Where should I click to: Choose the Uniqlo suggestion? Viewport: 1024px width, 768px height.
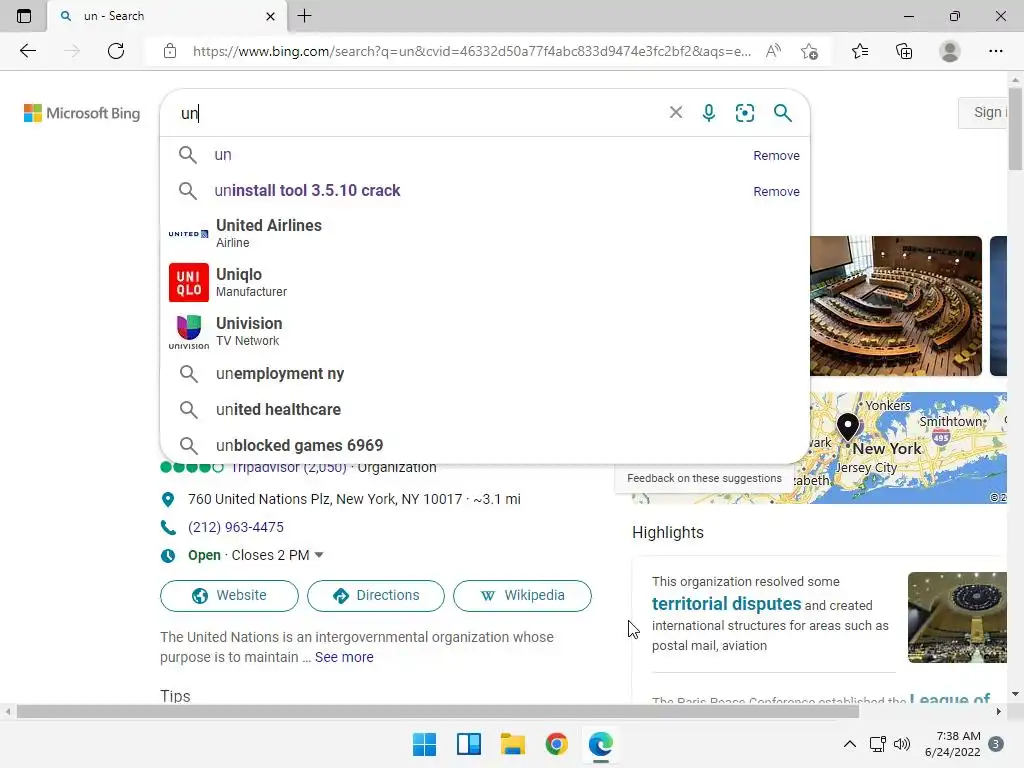click(x=485, y=282)
